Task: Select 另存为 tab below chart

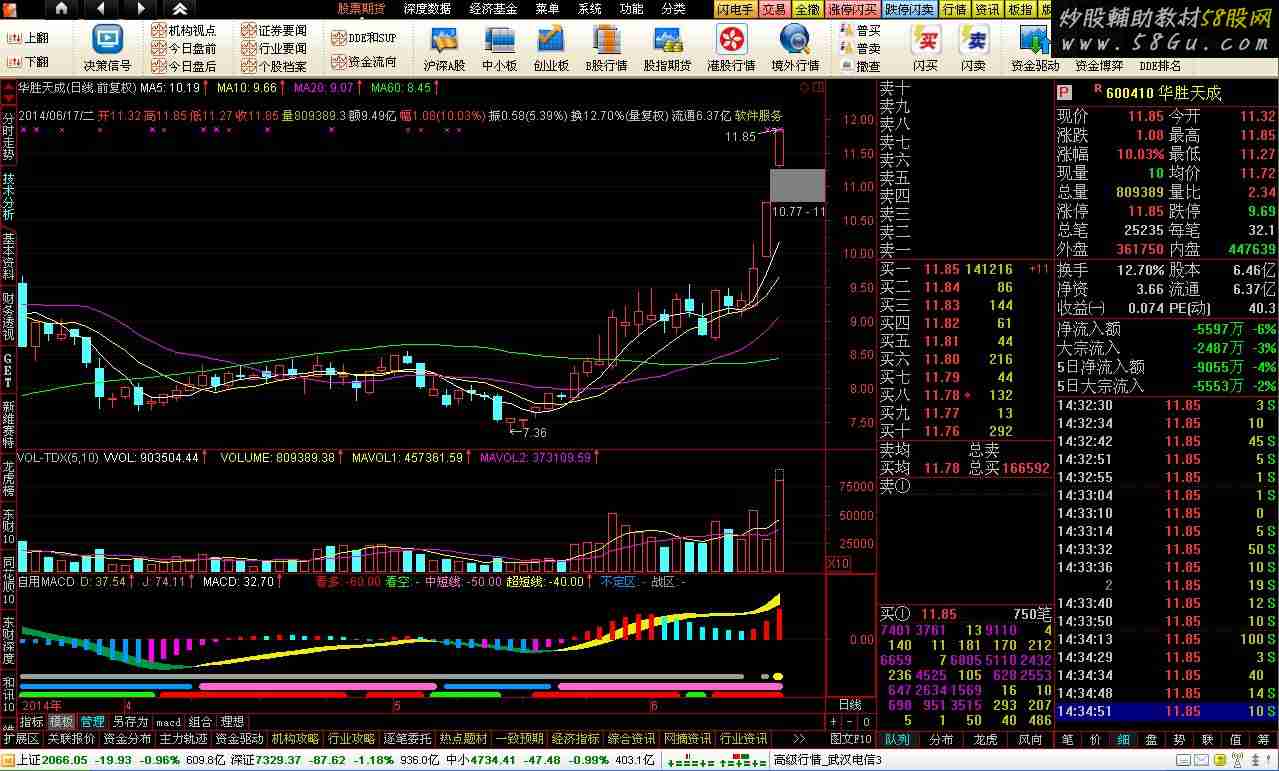Action: click(x=129, y=721)
